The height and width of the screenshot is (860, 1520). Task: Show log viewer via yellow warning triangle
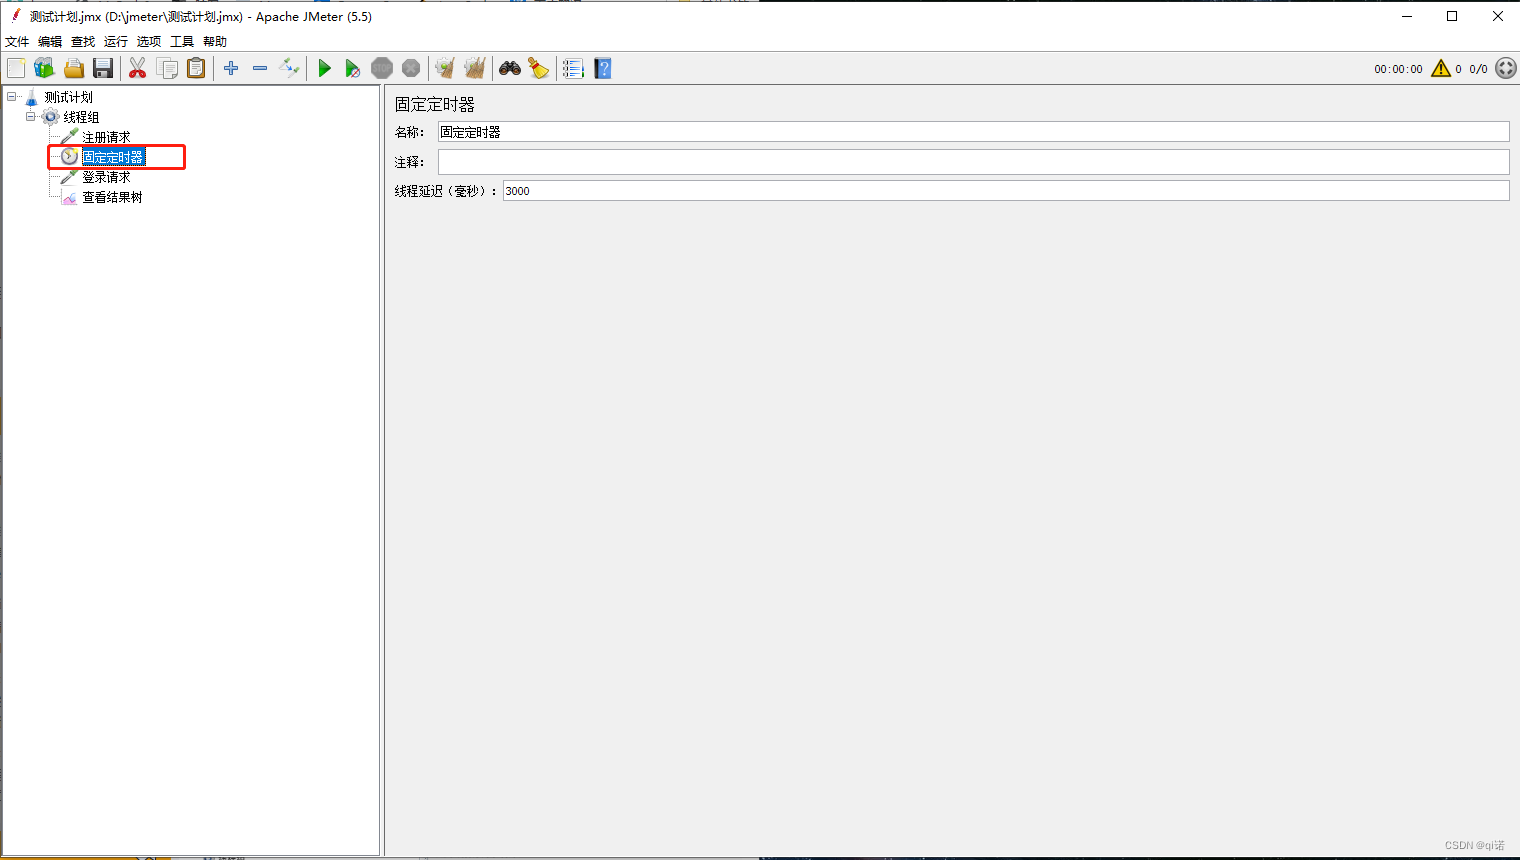click(x=1441, y=68)
